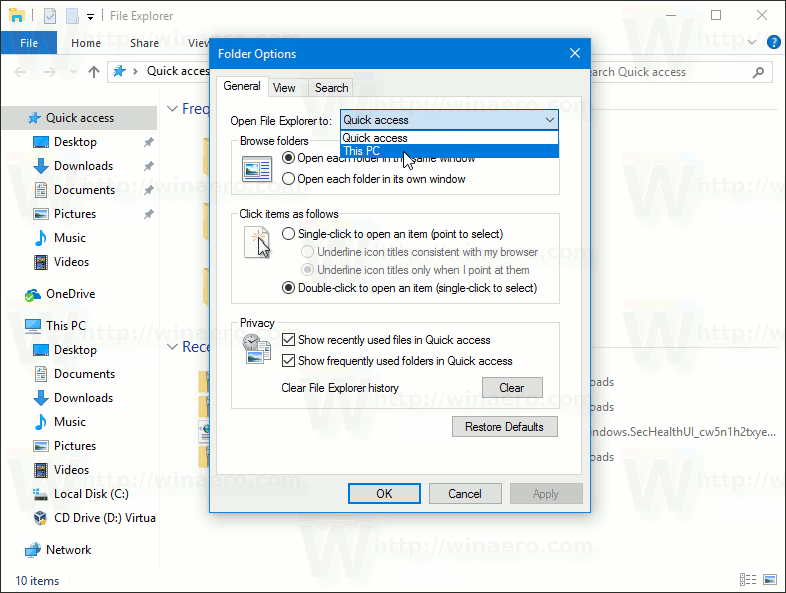Open the File ribbon menu
The width and height of the screenshot is (786, 593).
(x=29, y=43)
